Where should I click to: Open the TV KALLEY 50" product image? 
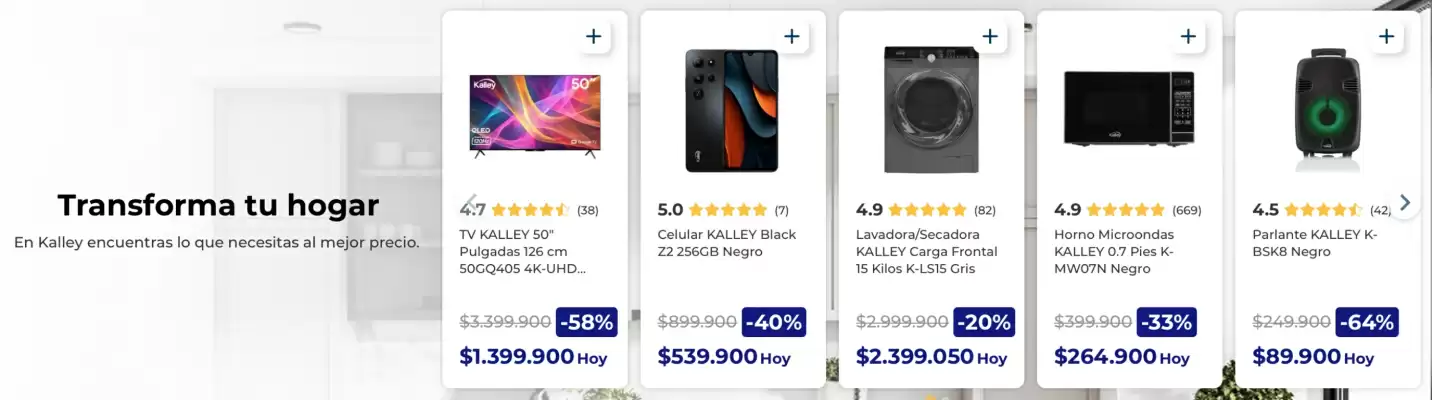click(x=535, y=113)
